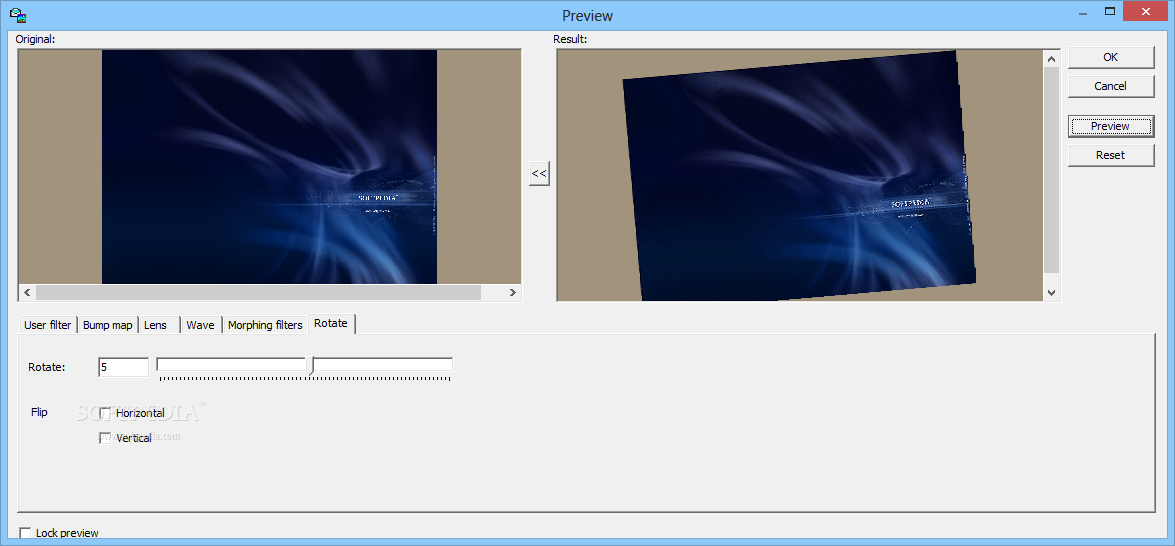Close the Preview dialog window
The width and height of the screenshot is (1175, 546).
tap(1148, 10)
